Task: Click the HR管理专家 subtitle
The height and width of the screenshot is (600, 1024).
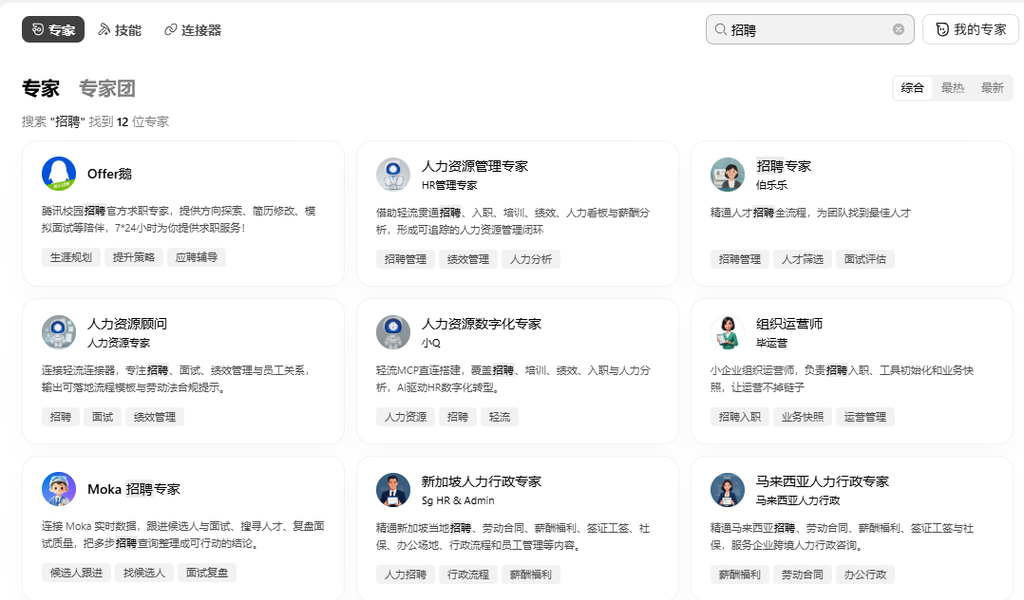Action: [x=449, y=185]
